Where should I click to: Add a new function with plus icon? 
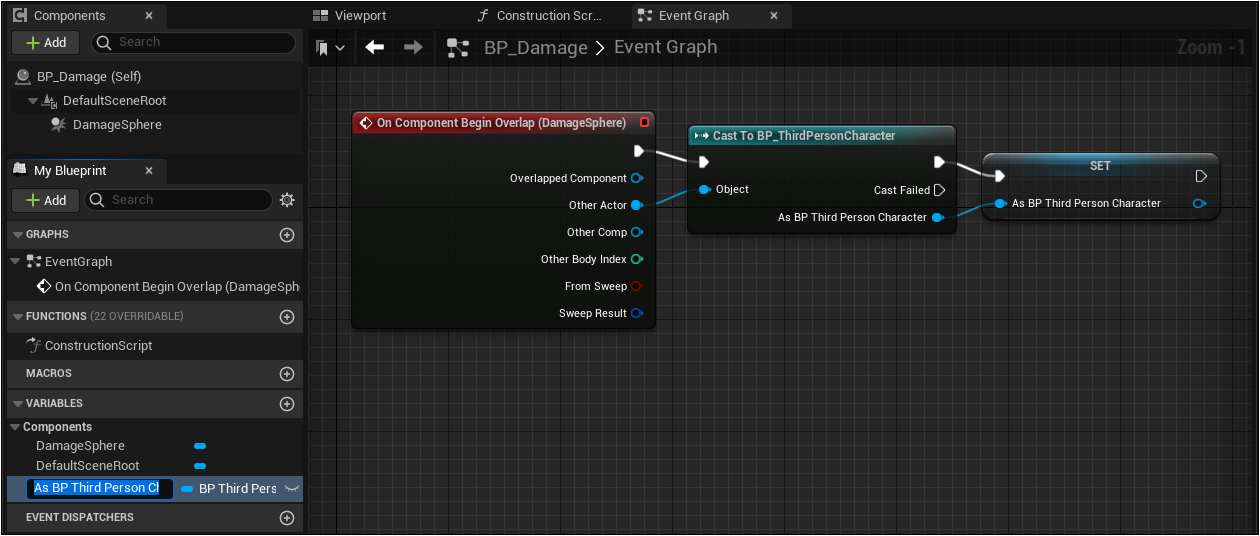(x=287, y=317)
